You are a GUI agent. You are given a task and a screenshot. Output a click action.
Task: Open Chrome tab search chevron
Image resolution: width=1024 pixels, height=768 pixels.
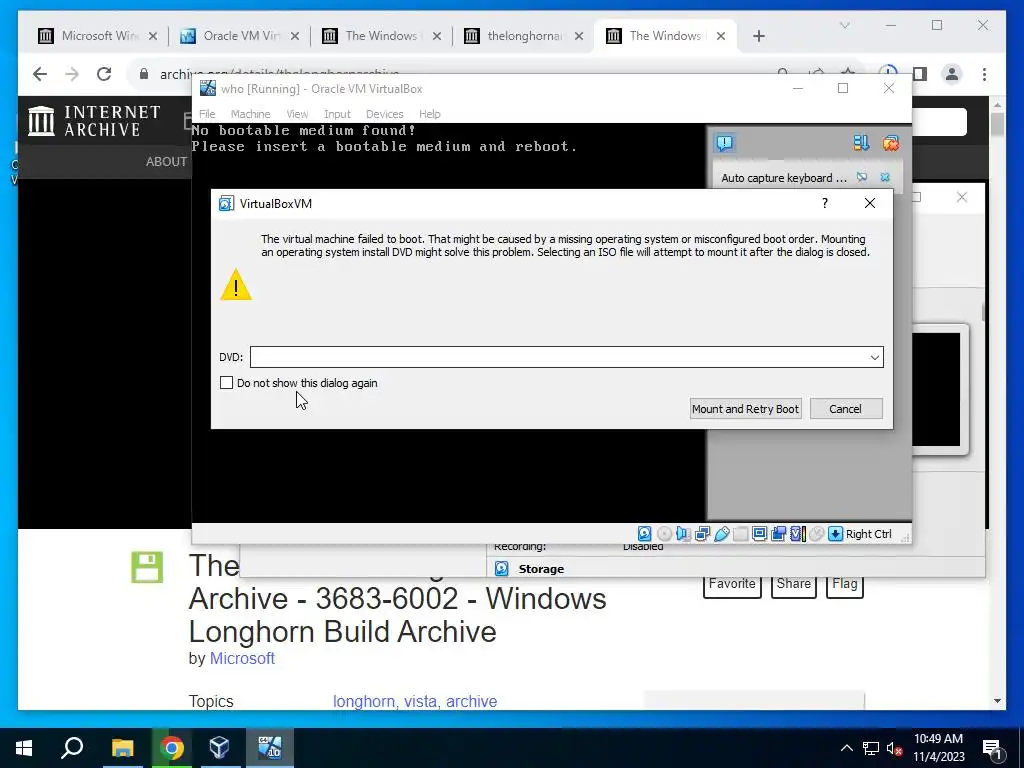(x=844, y=25)
